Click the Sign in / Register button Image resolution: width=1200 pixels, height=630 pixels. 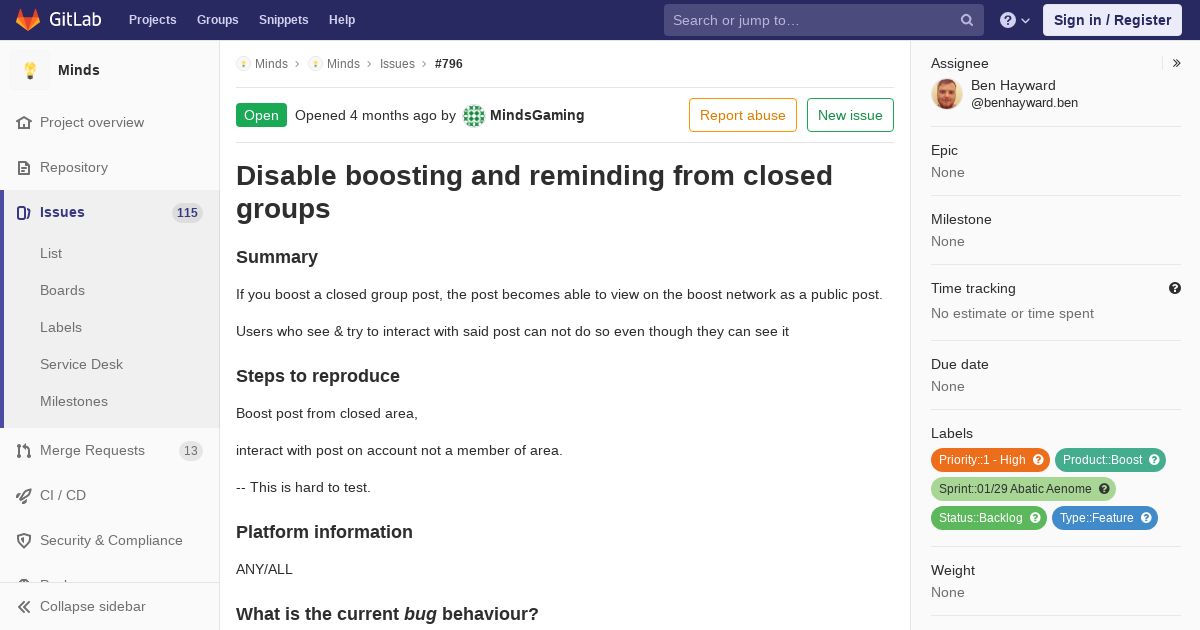pyautogui.click(x=1112, y=20)
